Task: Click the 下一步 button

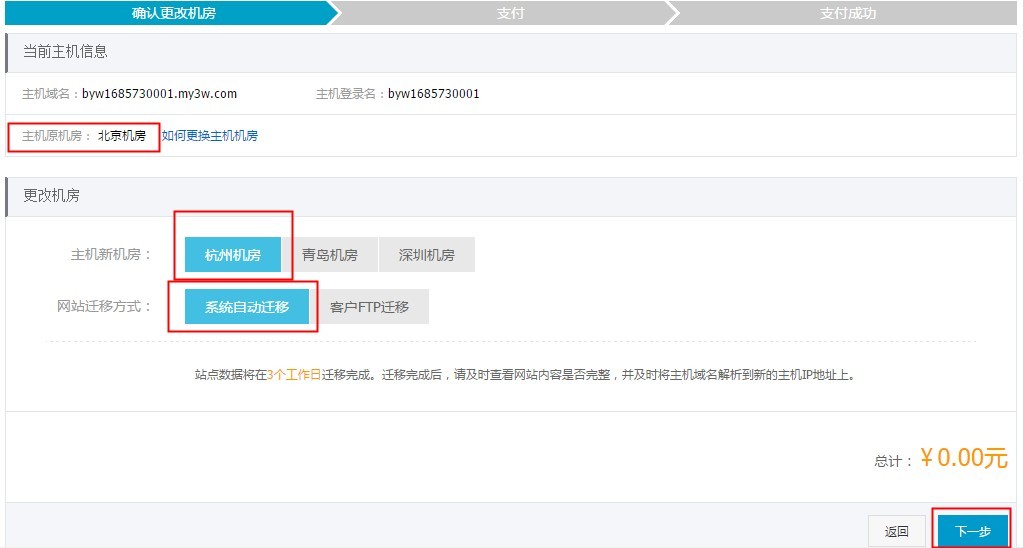Action: pyautogui.click(x=972, y=531)
